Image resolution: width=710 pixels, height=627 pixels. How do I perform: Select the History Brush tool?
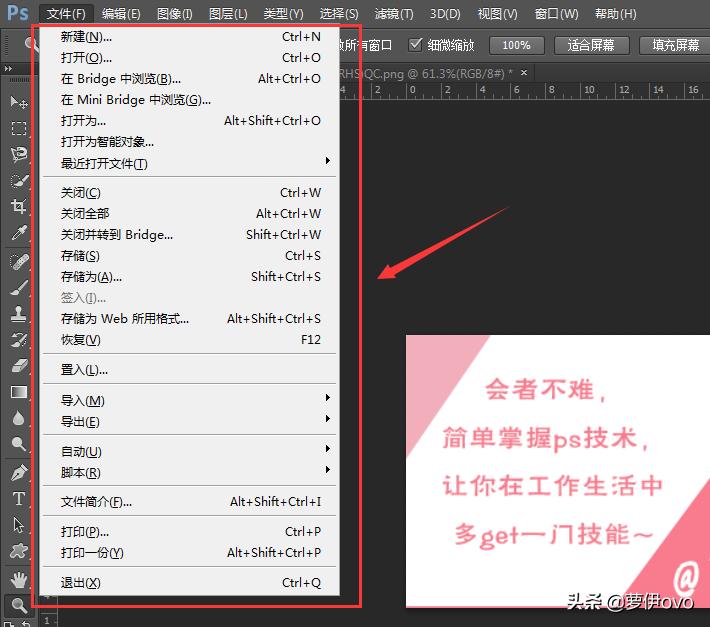pyautogui.click(x=19, y=340)
